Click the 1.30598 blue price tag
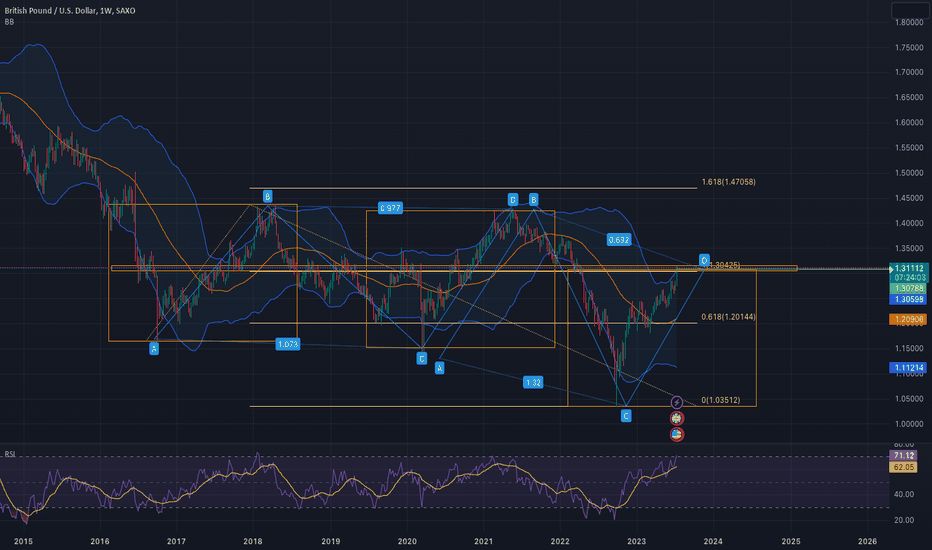The image size is (932, 550). 908,299
